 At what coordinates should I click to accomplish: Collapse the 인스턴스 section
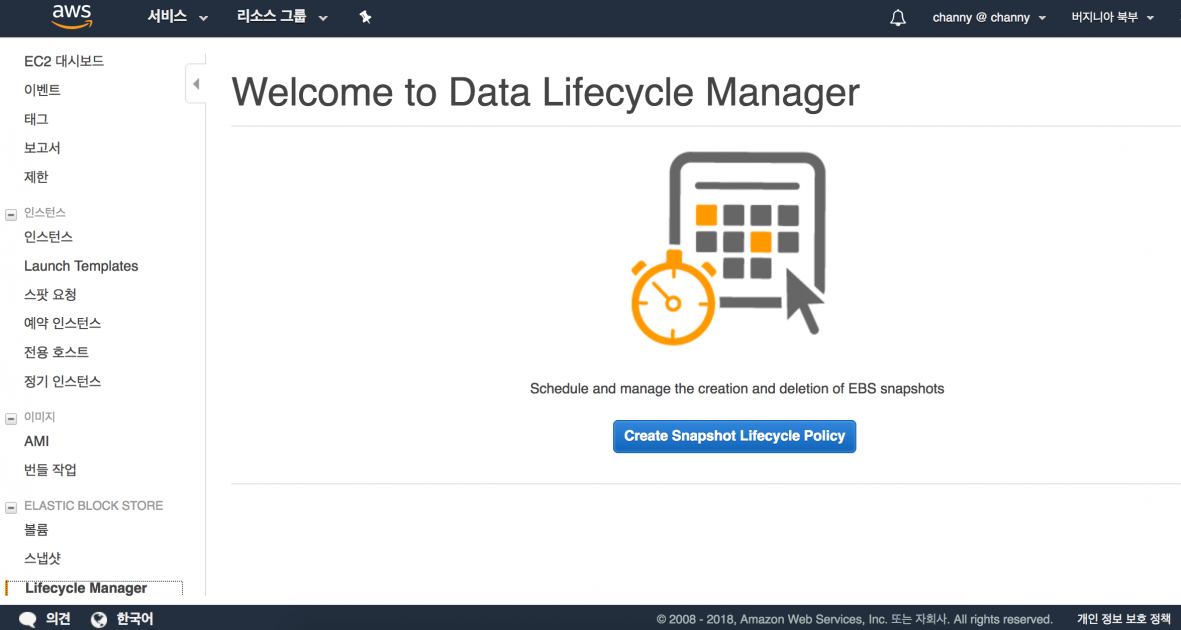(11, 213)
